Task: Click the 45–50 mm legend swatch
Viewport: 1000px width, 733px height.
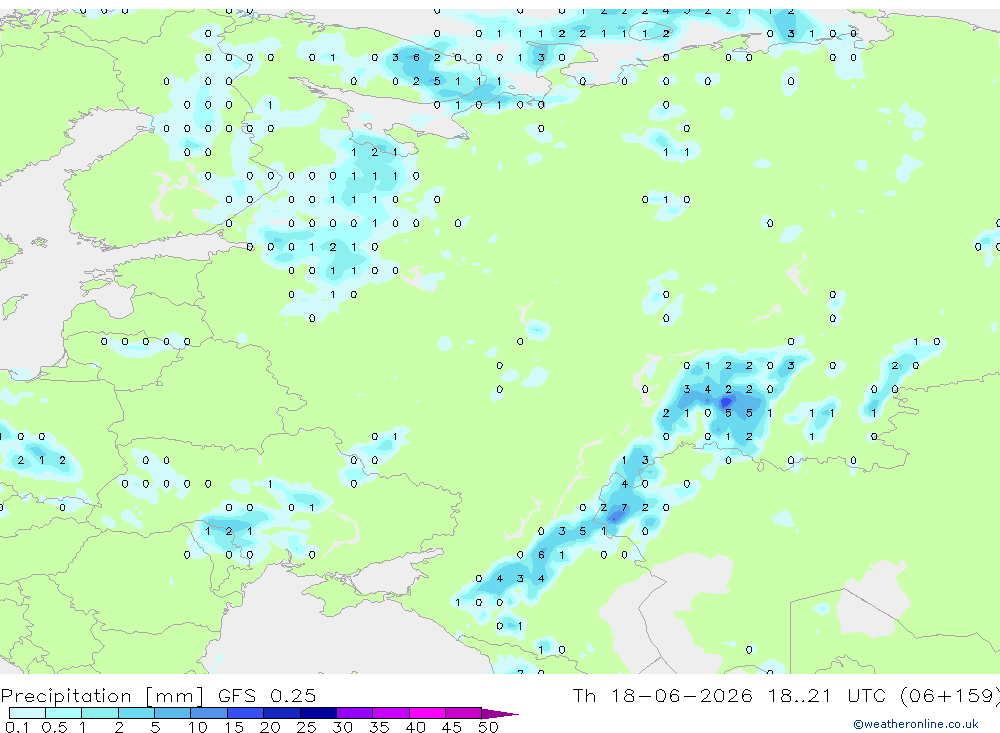Action: [x=464, y=713]
